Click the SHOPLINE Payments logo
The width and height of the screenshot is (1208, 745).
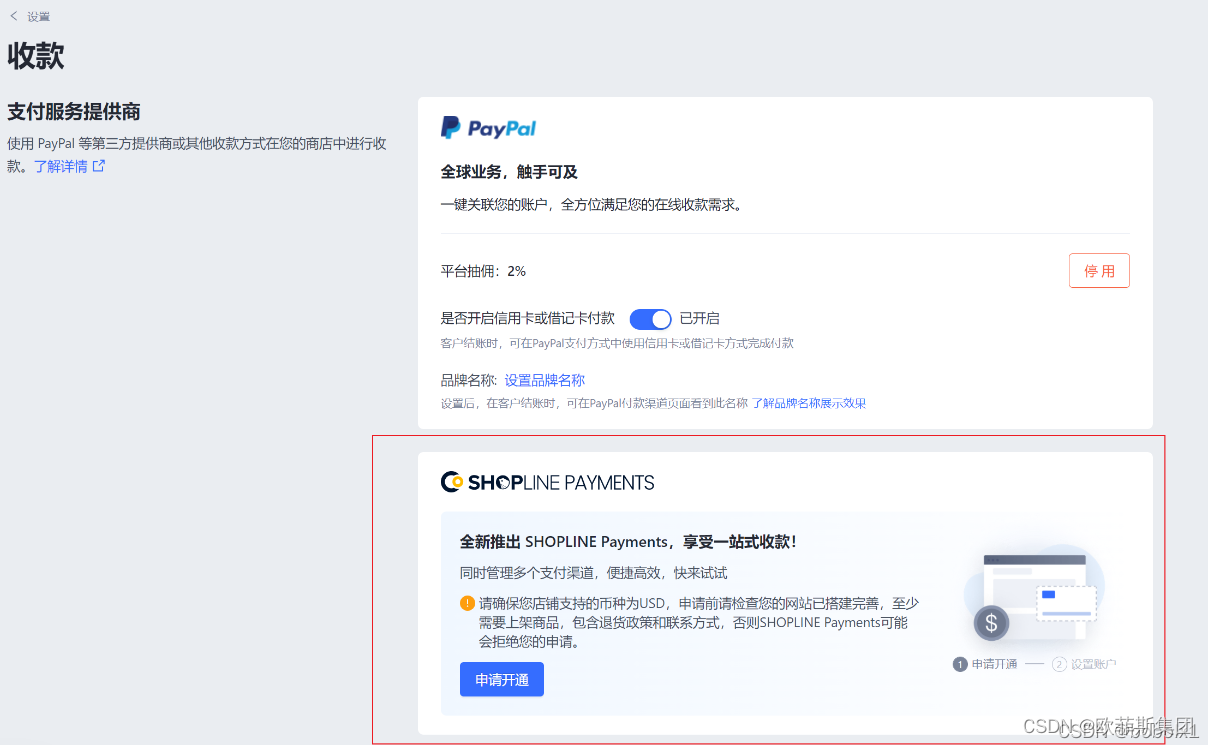tap(548, 482)
